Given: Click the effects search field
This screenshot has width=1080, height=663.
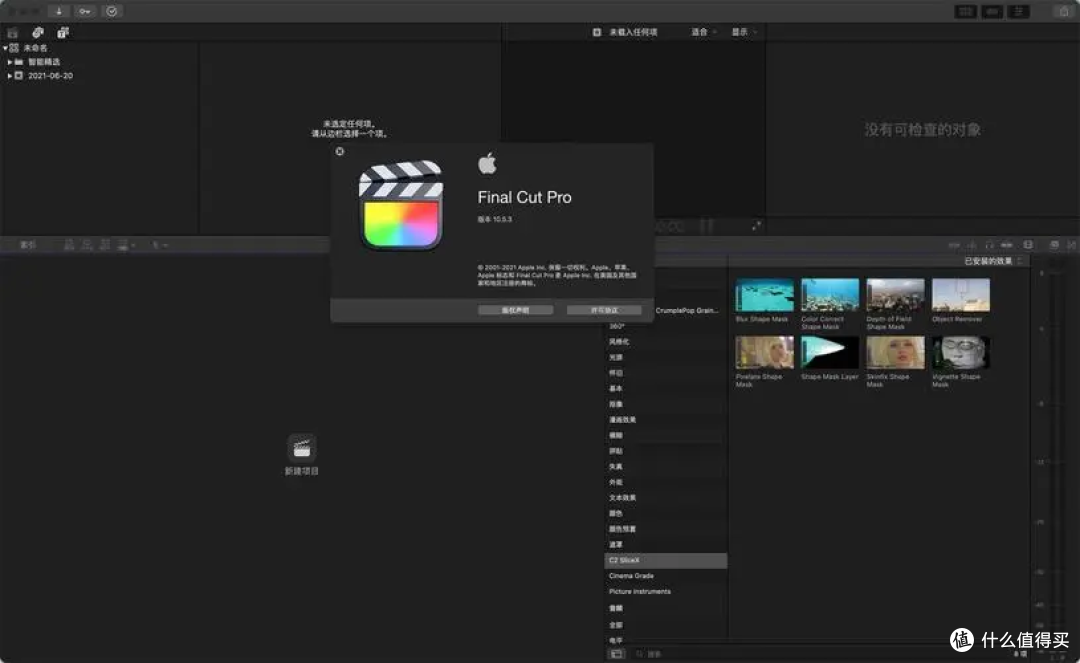Looking at the screenshot, I should click(x=820, y=654).
